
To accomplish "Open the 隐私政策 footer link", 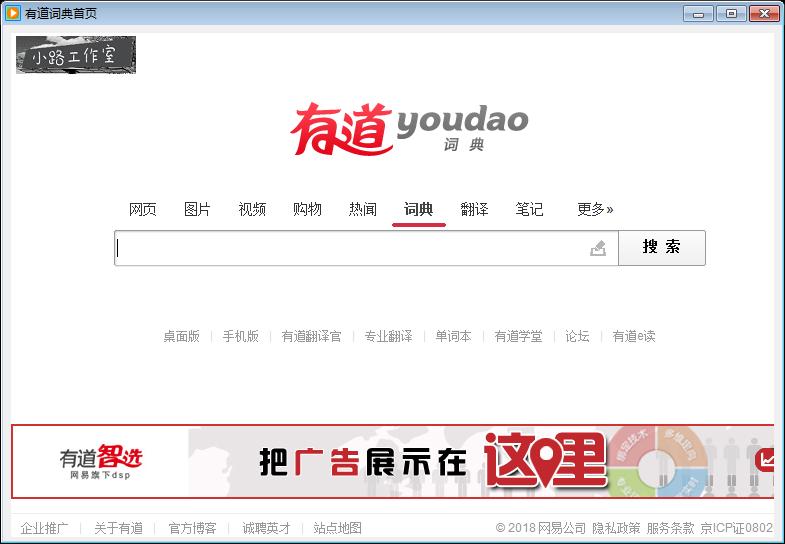I will pyautogui.click(x=616, y=528).
